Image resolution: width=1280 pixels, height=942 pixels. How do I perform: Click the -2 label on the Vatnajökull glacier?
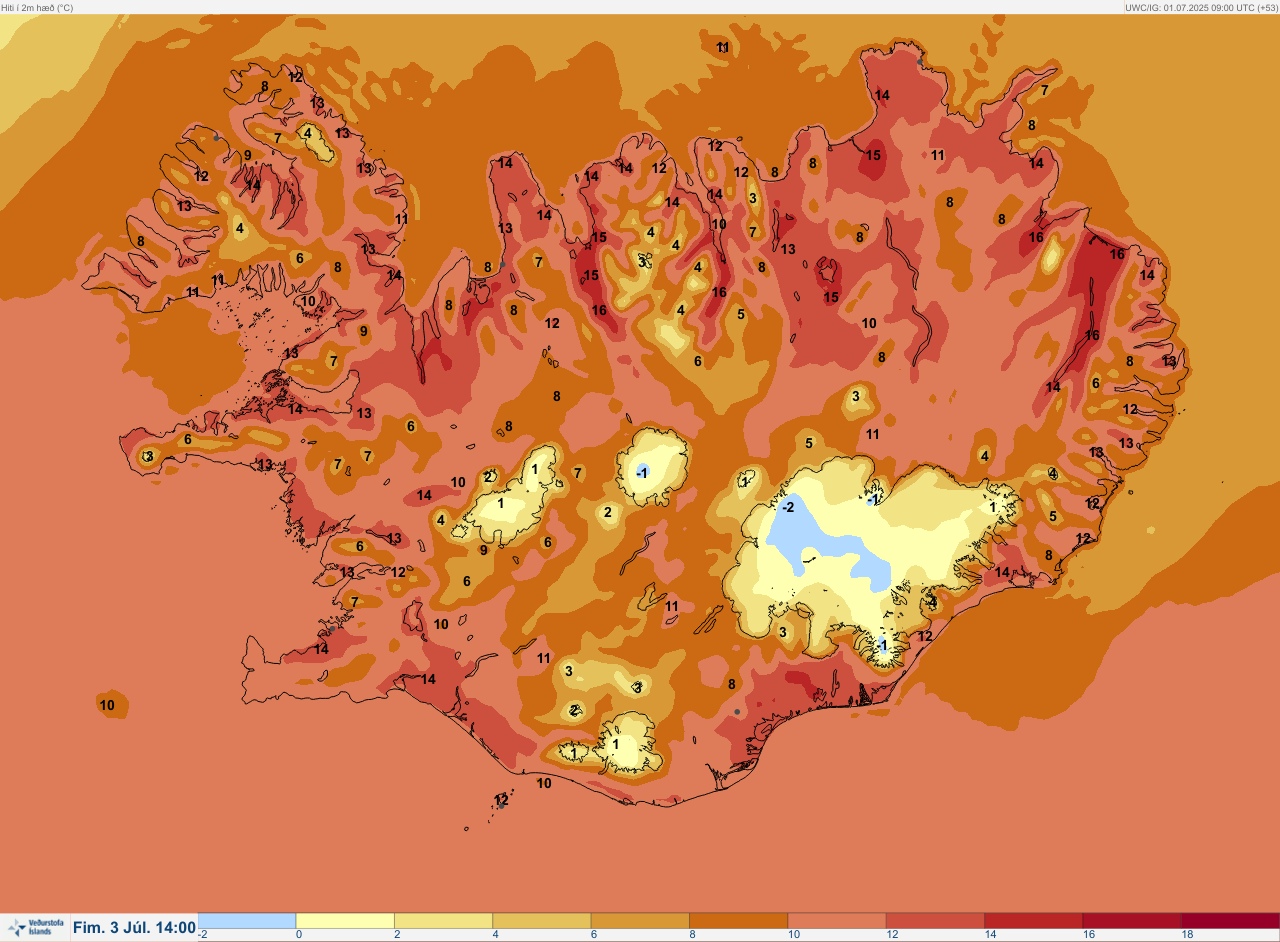[x=788, y=507]
